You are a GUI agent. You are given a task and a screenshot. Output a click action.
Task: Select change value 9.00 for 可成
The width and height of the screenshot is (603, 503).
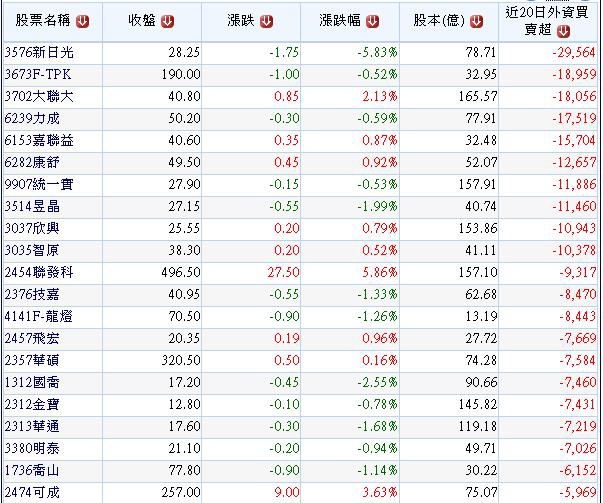coord(287,493)
